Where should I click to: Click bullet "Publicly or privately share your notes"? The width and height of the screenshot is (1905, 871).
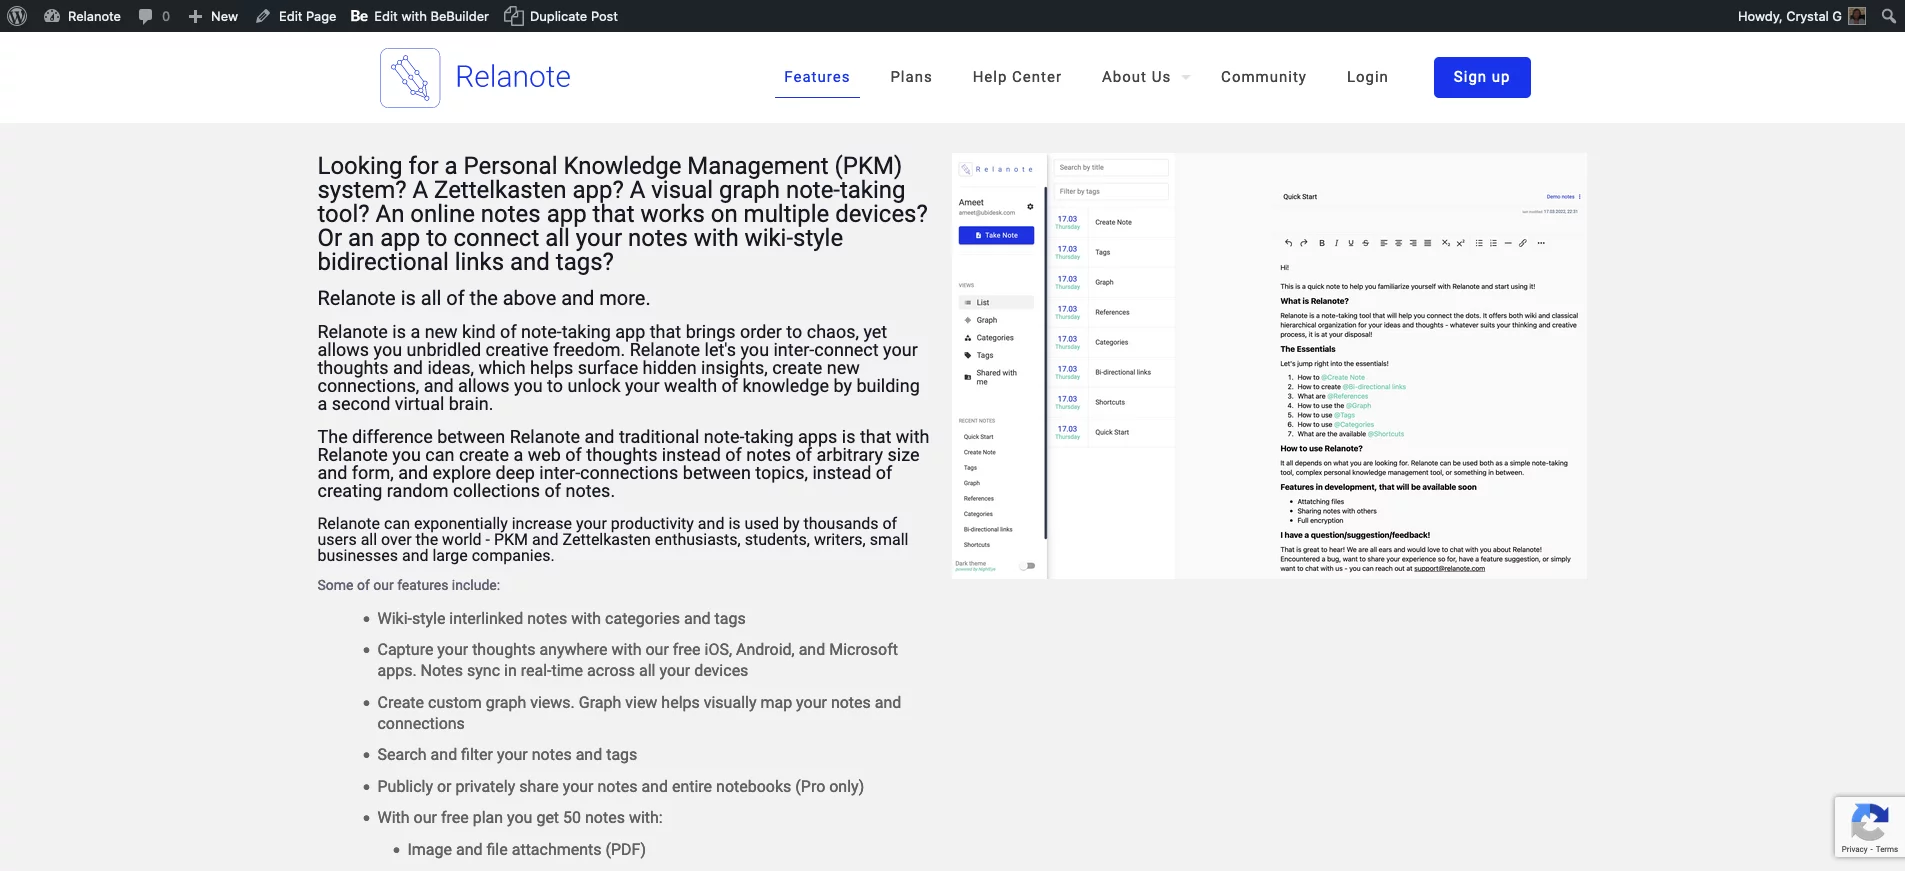click(620, 787)
